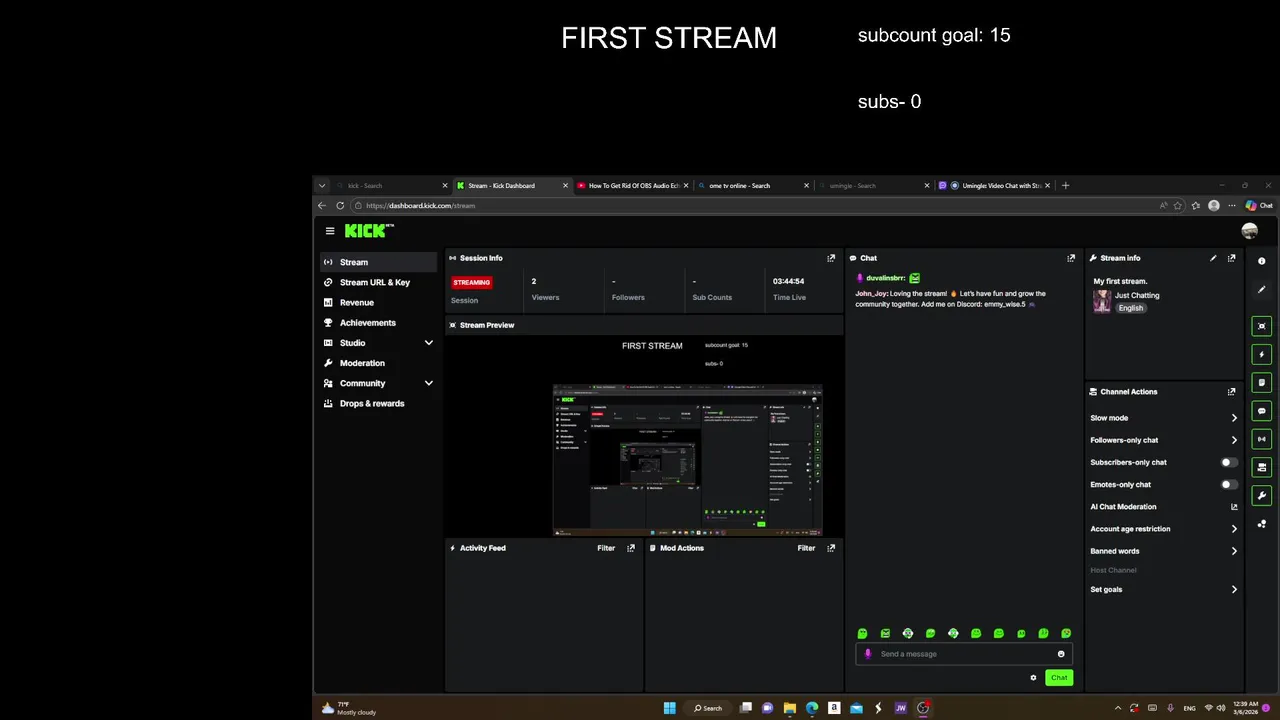Click the Just Chatting category name
1280x720 pixels.
[x=1137, y=296]
